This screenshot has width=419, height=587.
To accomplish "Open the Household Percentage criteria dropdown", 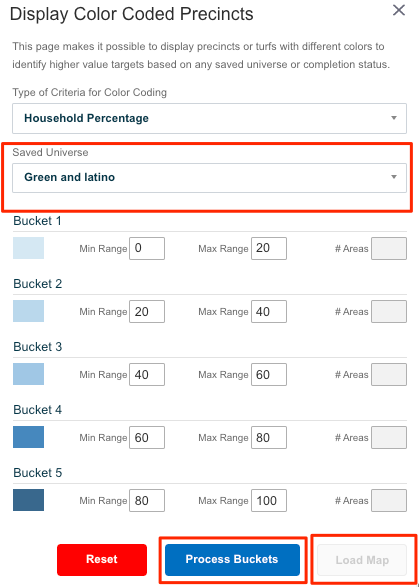I will click(x=209, y=118).
